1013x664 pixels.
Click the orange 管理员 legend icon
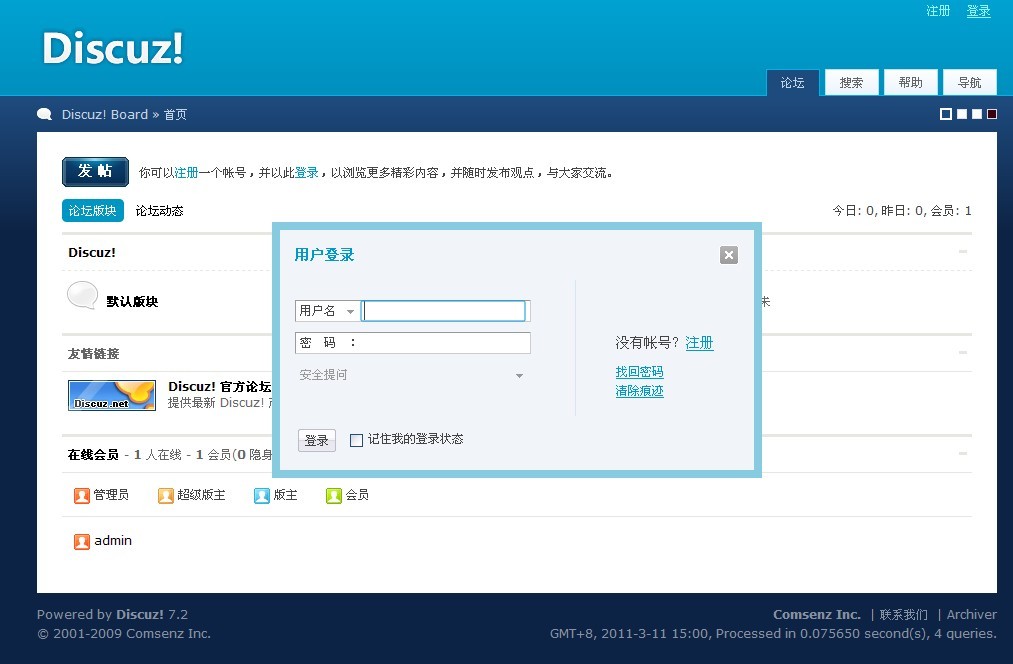[x=81, y=495]
